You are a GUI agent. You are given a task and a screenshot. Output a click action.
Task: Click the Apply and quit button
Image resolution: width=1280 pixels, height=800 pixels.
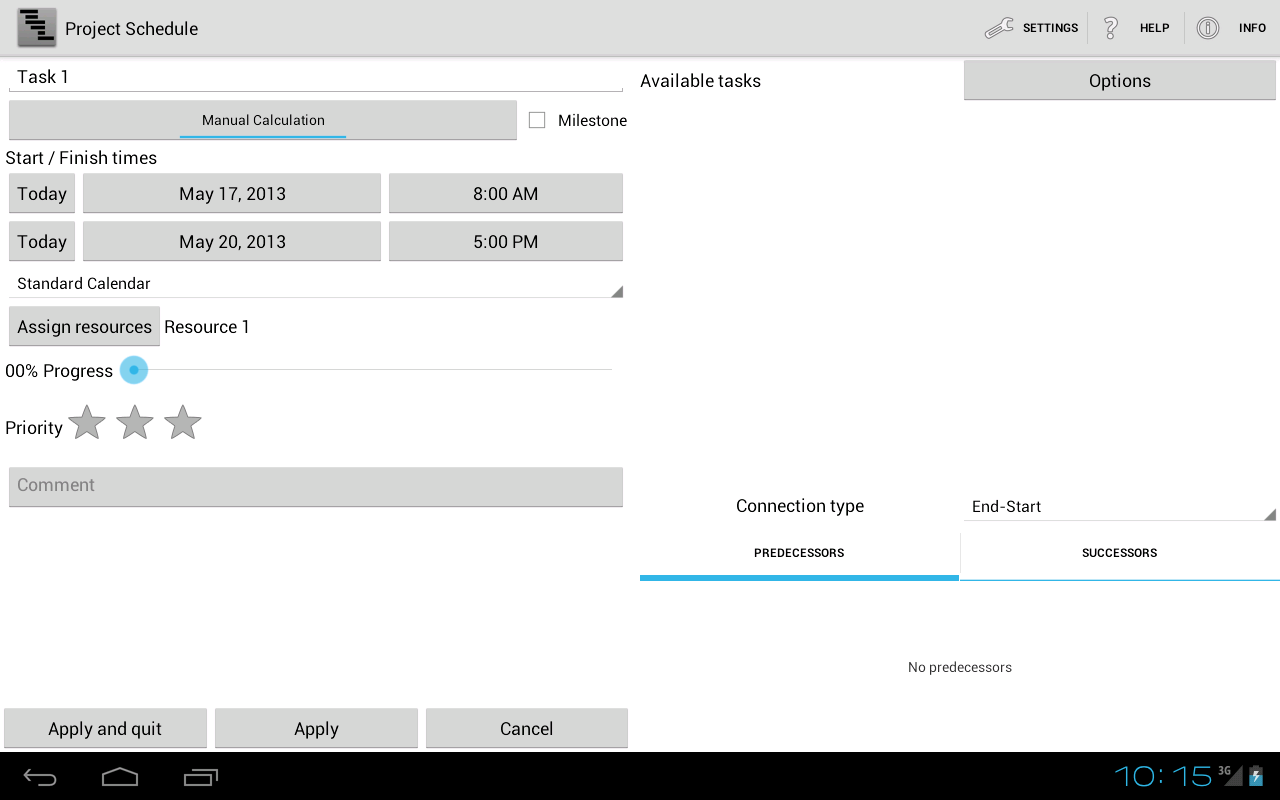coord(105,729)
